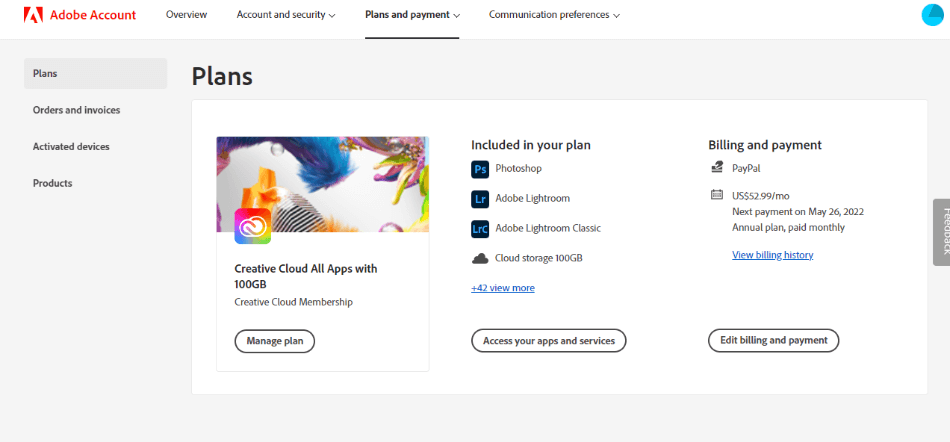Click the Photoshop Ps icon
950x442 pixels.
point(480,169)
